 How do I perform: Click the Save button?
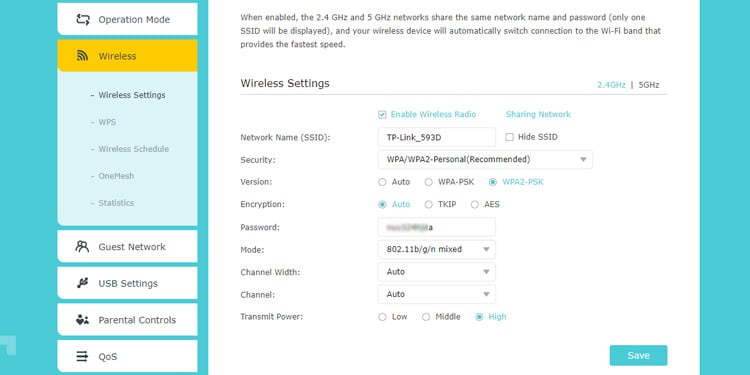click(x=638, y=355)
